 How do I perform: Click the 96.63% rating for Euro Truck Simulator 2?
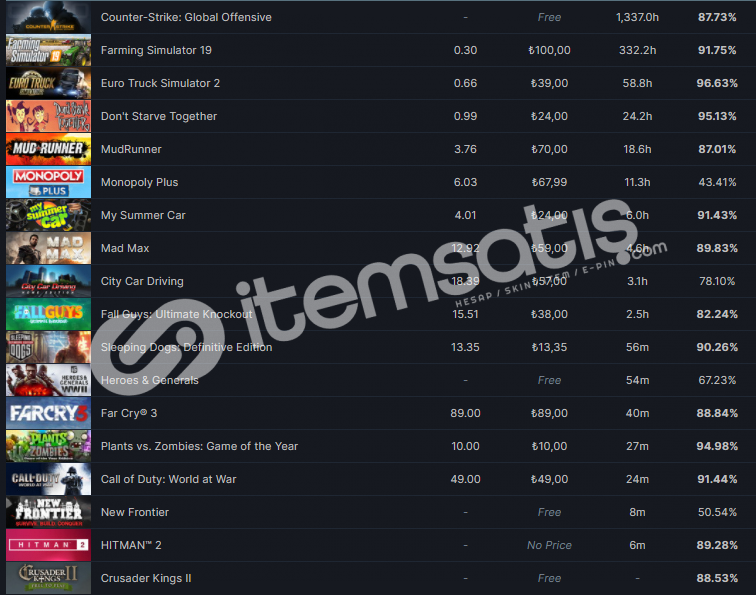click(717, 83)
